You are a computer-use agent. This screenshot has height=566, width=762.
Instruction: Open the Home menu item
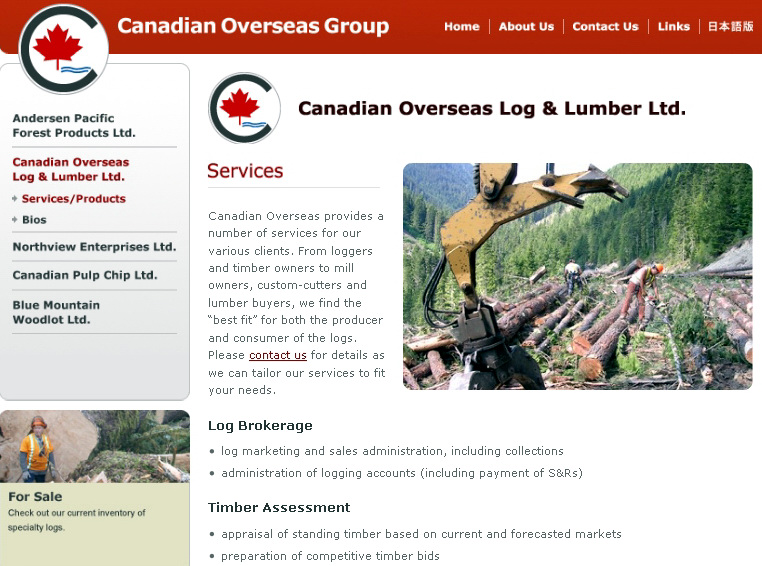point(462,27)
